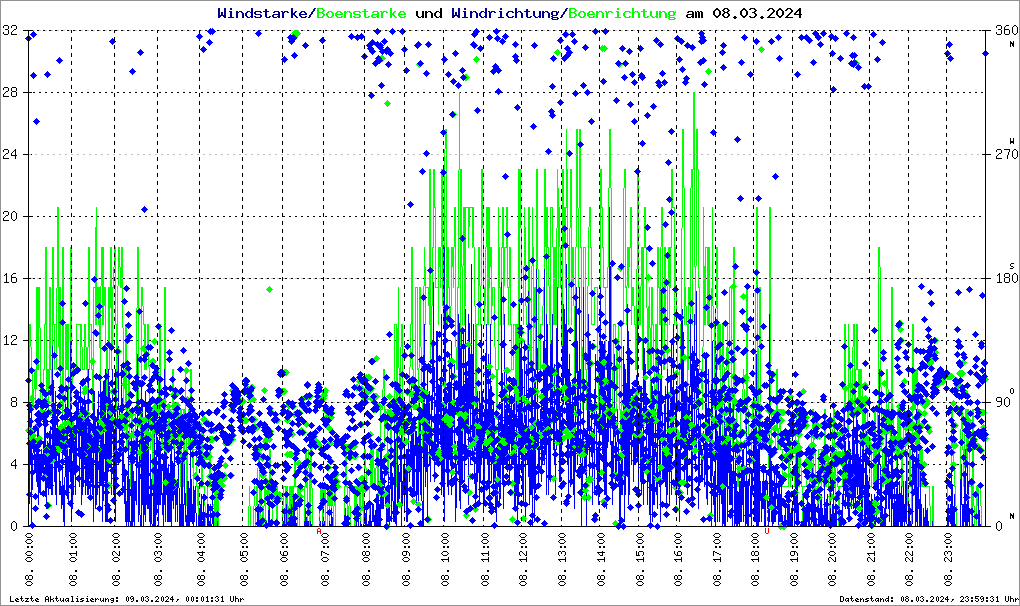Click the 10:00 time axis label
1020x606 pixels.
point(445,559)
